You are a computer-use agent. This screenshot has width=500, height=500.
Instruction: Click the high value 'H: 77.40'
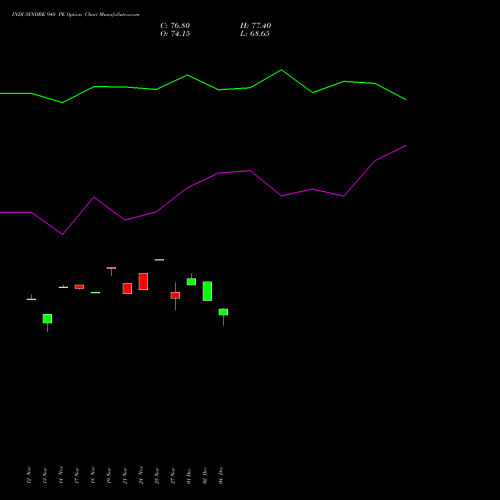pos(256,26)
